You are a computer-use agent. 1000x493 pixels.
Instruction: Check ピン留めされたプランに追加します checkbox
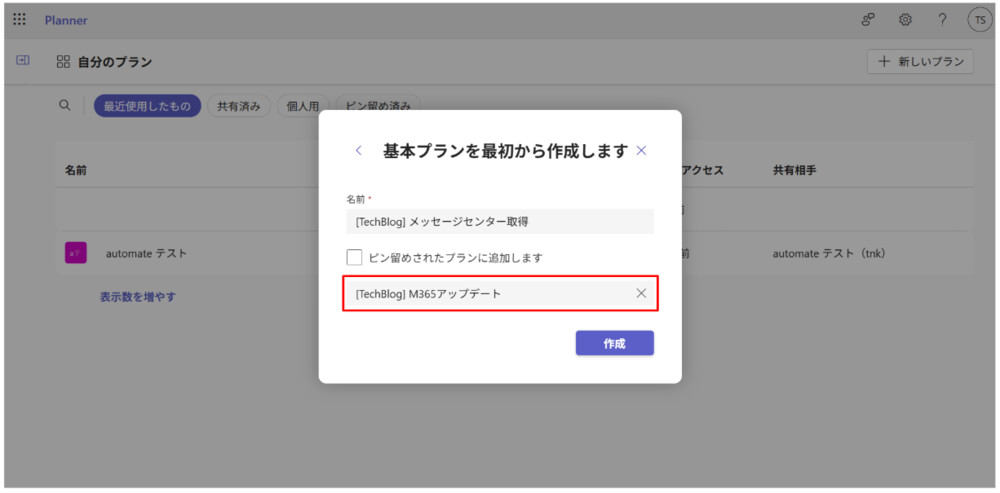pyautogui.click(x=354, y=258)
